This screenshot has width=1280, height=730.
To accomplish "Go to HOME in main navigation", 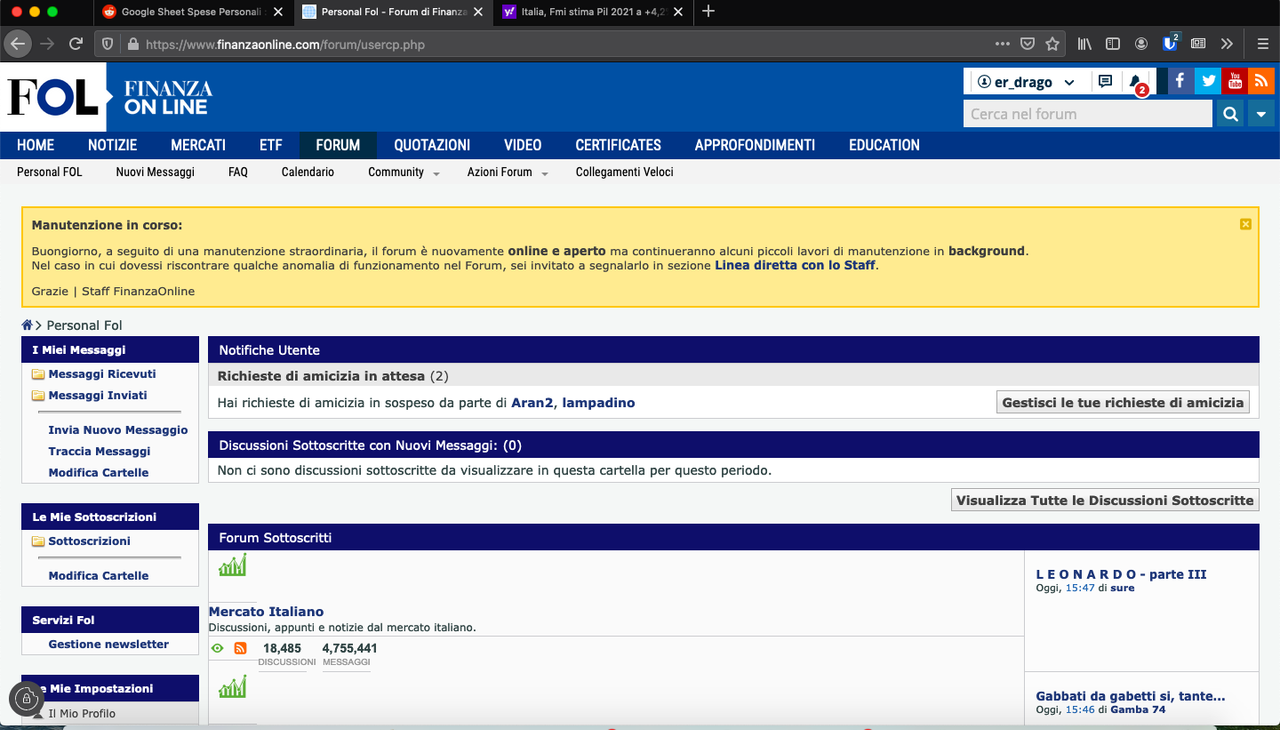I will coord(36,145).
